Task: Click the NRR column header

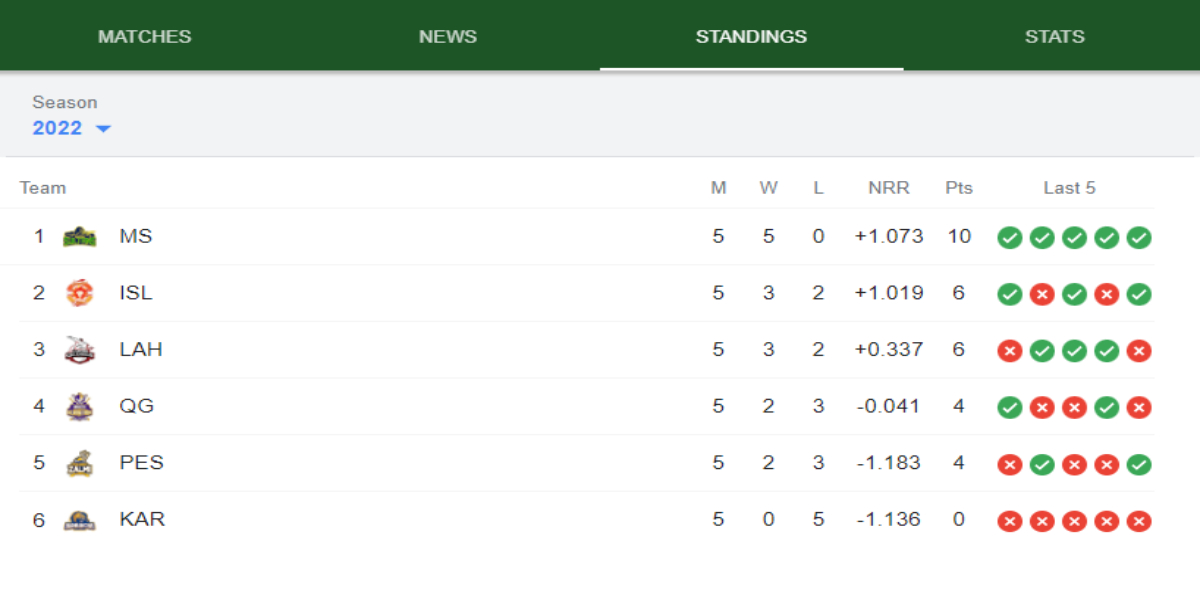Action: point(888,188)
